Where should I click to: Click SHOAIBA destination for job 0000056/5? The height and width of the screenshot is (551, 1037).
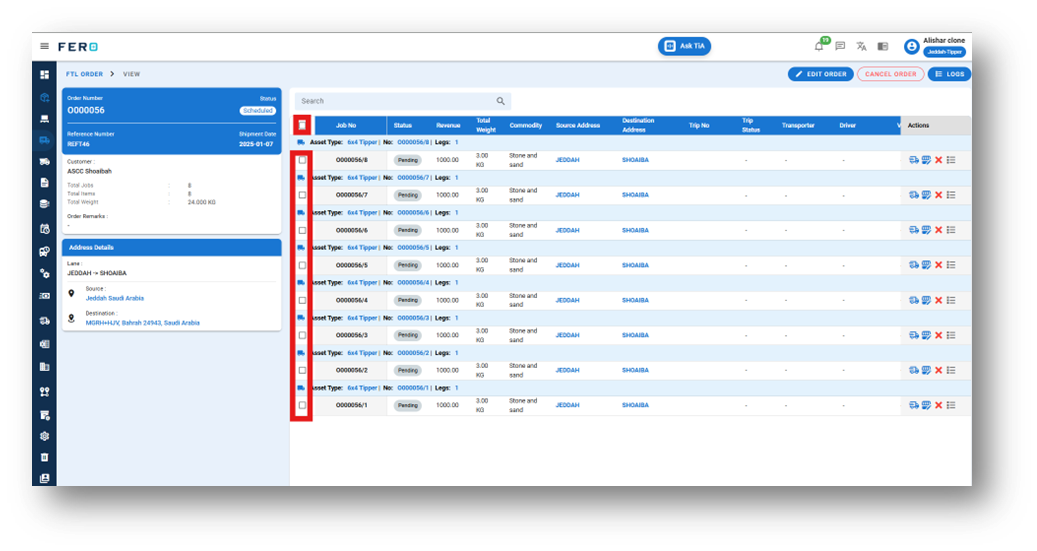(x=635, y=265)
